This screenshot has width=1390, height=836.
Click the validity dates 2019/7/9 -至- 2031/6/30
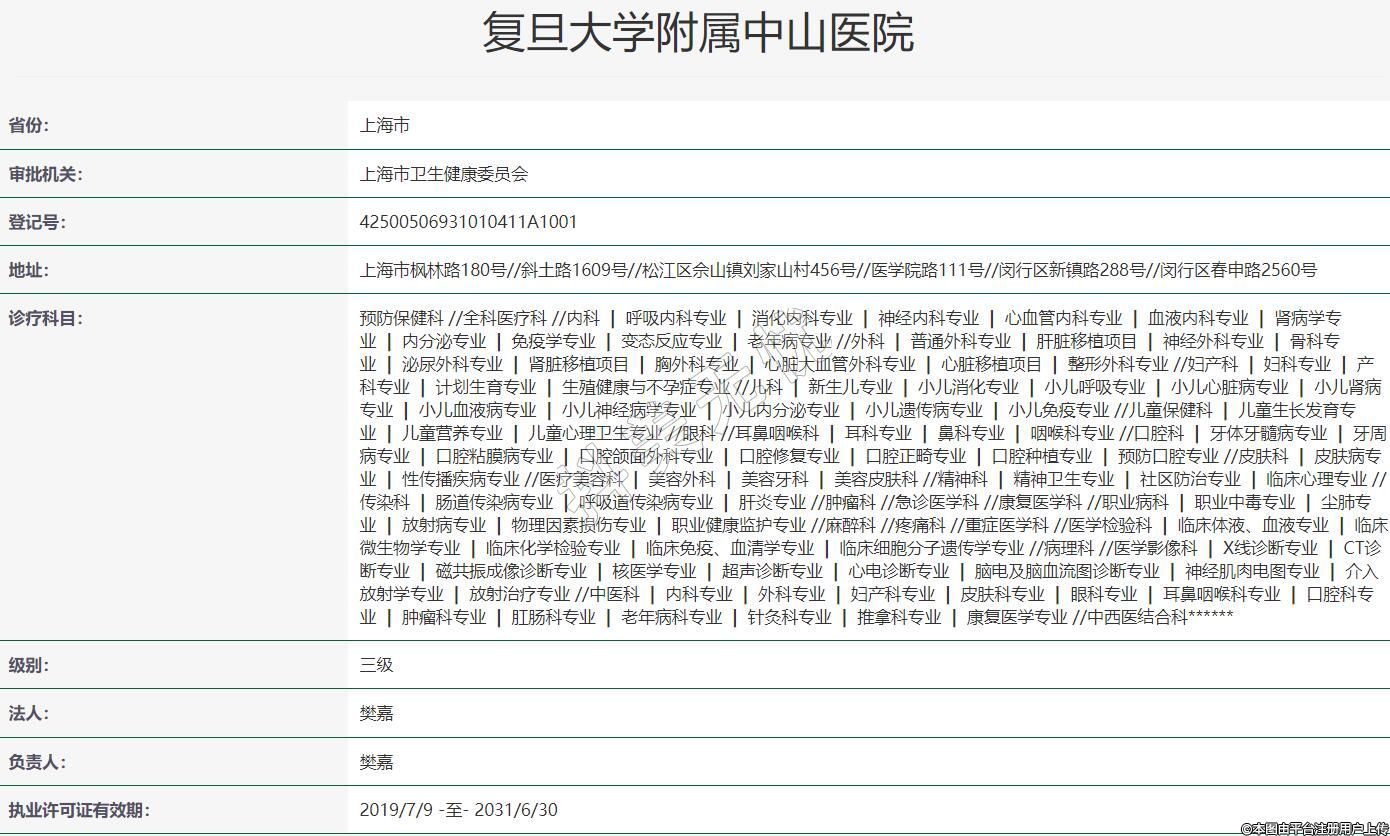[458, 810]
